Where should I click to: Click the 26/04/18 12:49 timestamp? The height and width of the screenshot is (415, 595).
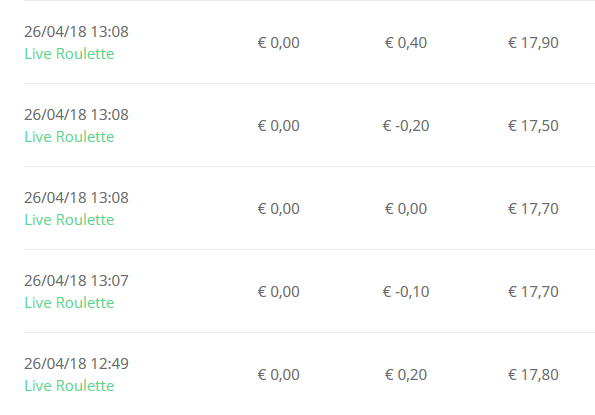click(76, 364)
